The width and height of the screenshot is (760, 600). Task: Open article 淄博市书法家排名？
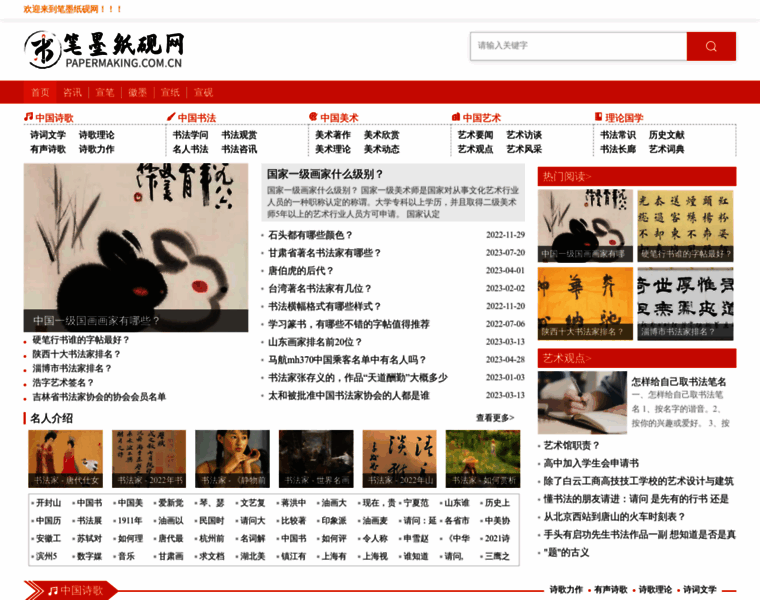tap(72, 368)
